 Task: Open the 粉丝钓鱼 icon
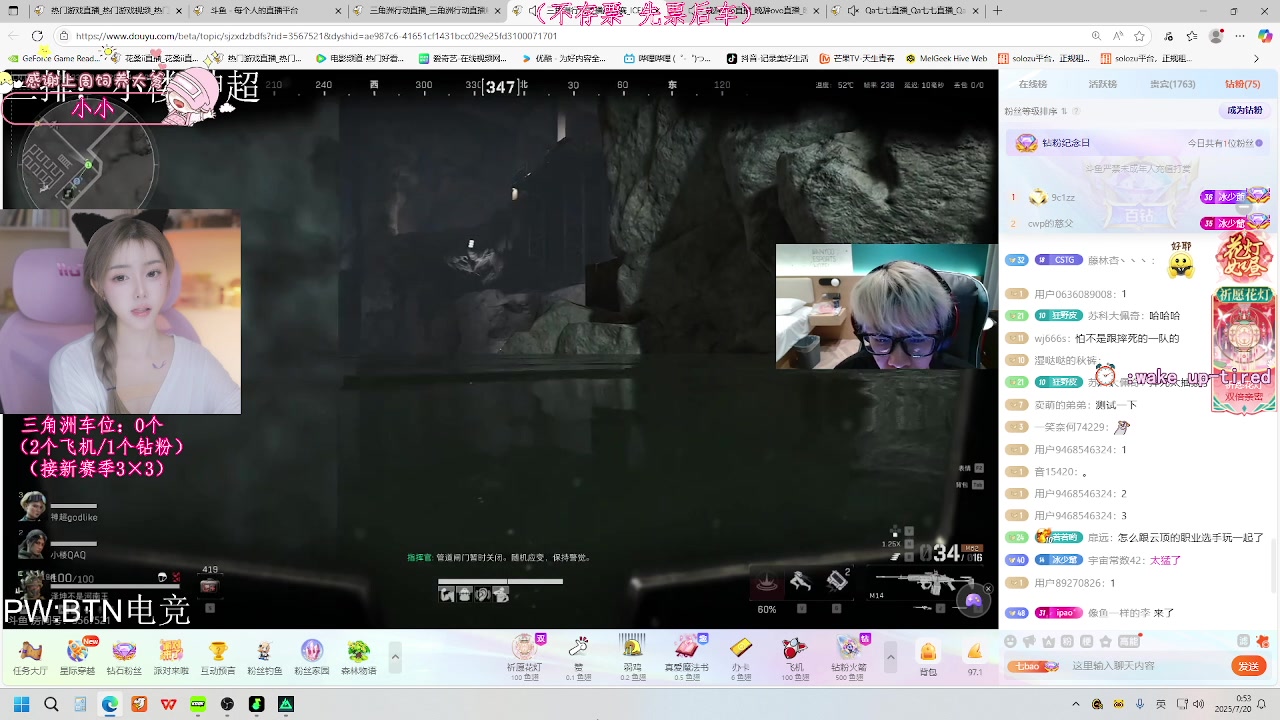[x=264, y=657]
